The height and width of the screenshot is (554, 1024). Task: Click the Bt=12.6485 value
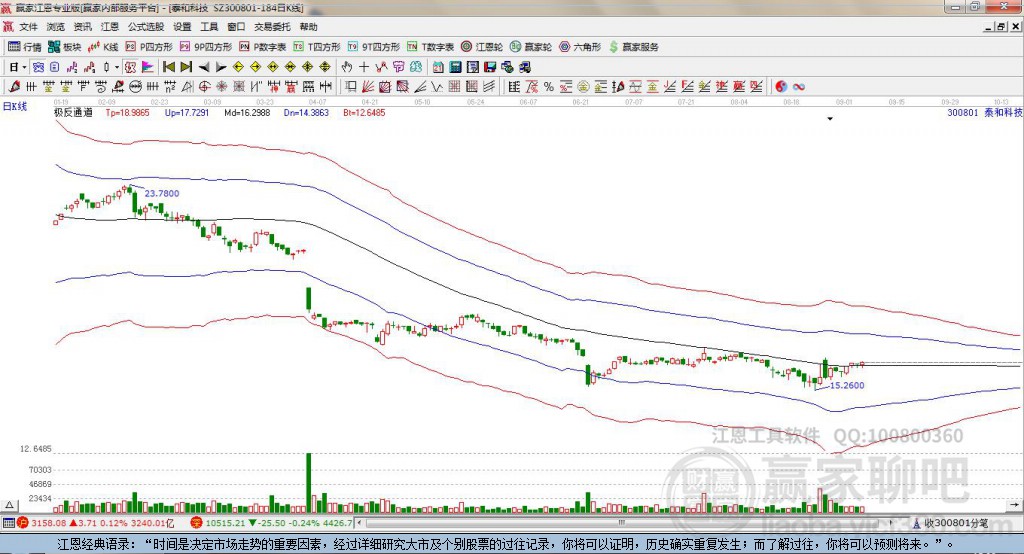(364, 113)
